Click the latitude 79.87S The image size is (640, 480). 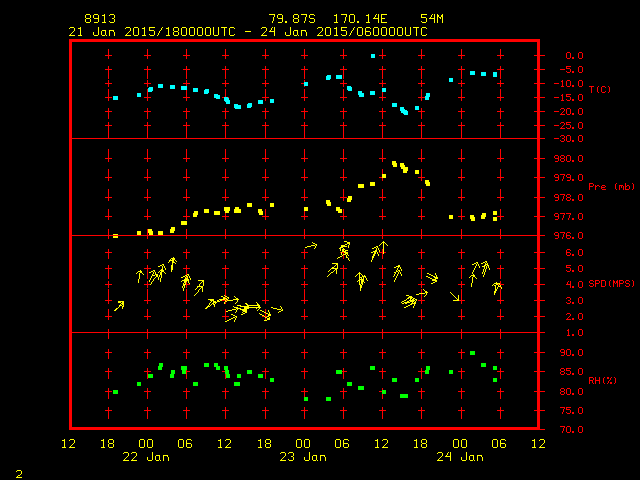coord(292,19)
